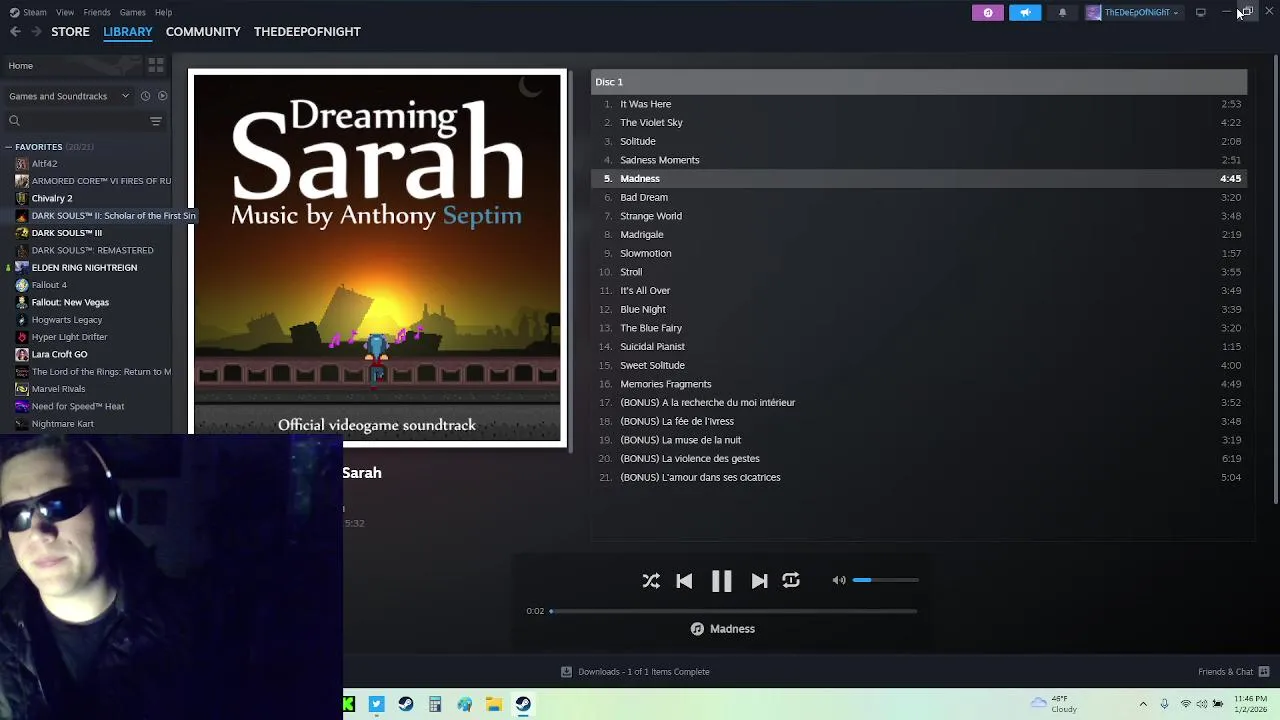Play bonus track La violence des gestes
The height and width of the screenshot is (720, 1280).
919,459
